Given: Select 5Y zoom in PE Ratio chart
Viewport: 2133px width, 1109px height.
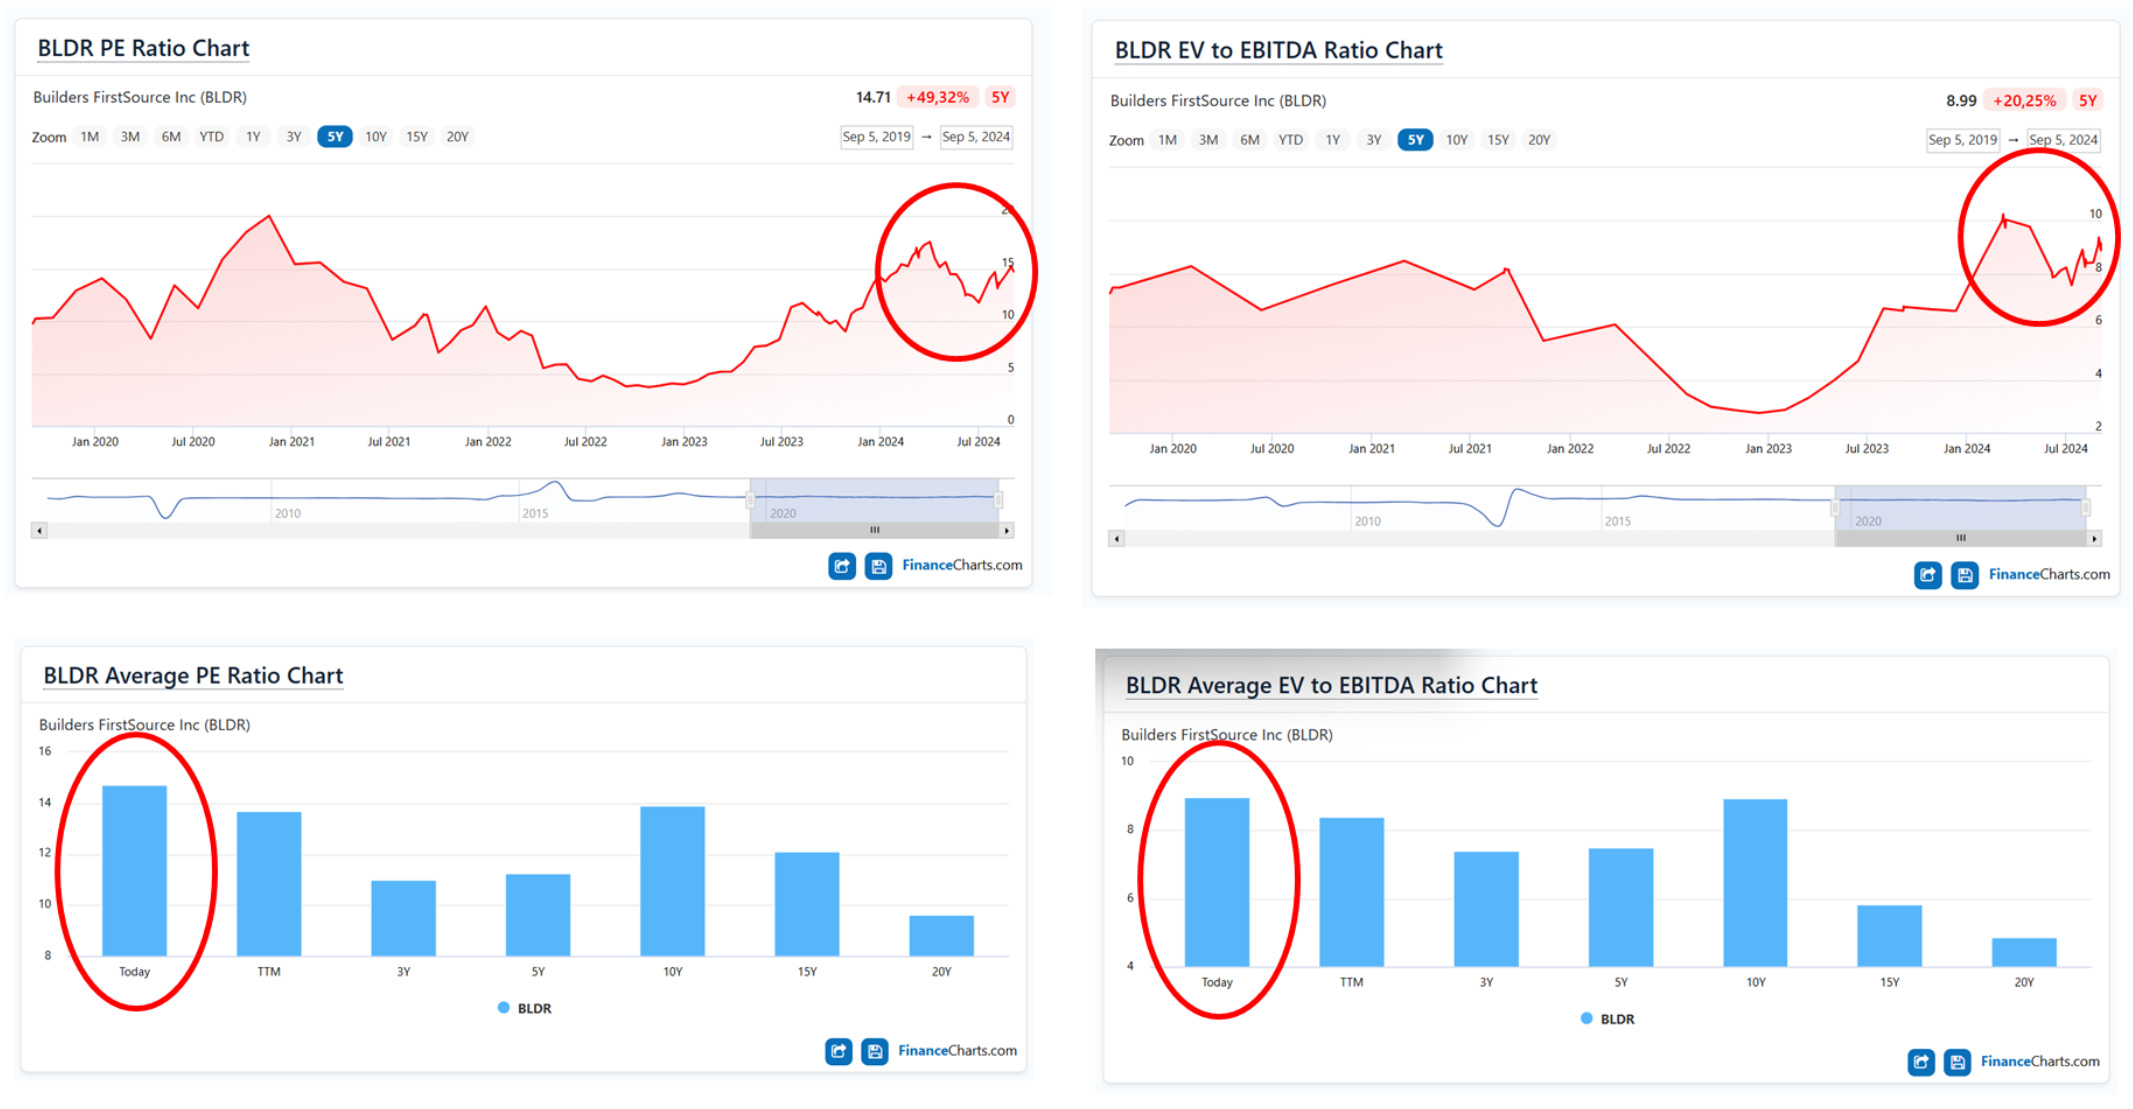Looking at the screenshot, I should [335, 137].
